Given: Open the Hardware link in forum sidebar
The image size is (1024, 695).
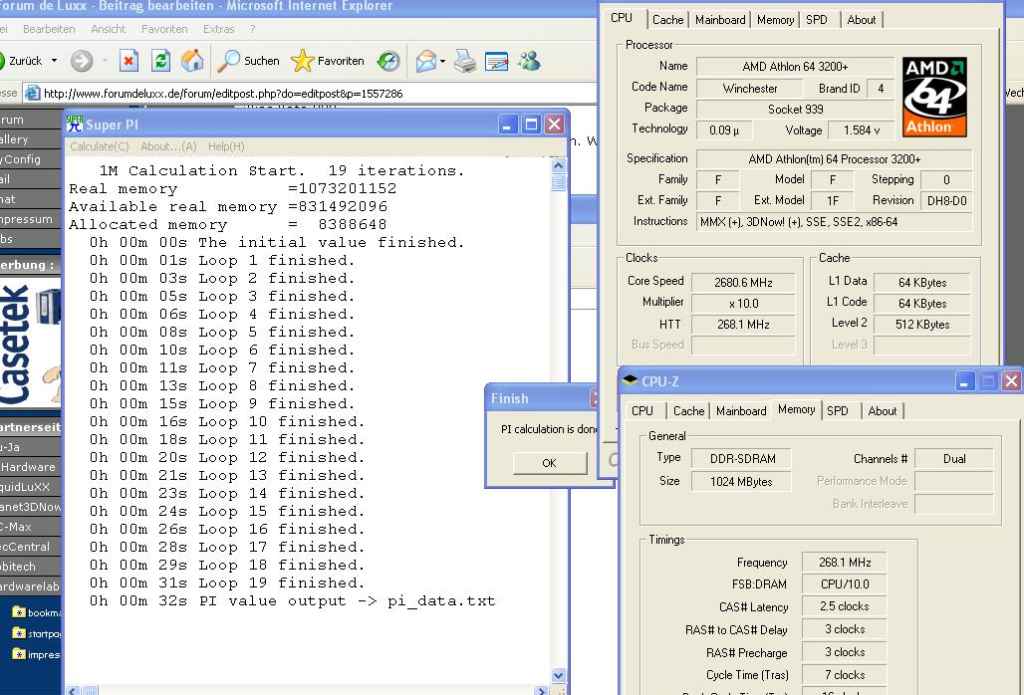Looking at the screenshot, I should pos(30,467).
